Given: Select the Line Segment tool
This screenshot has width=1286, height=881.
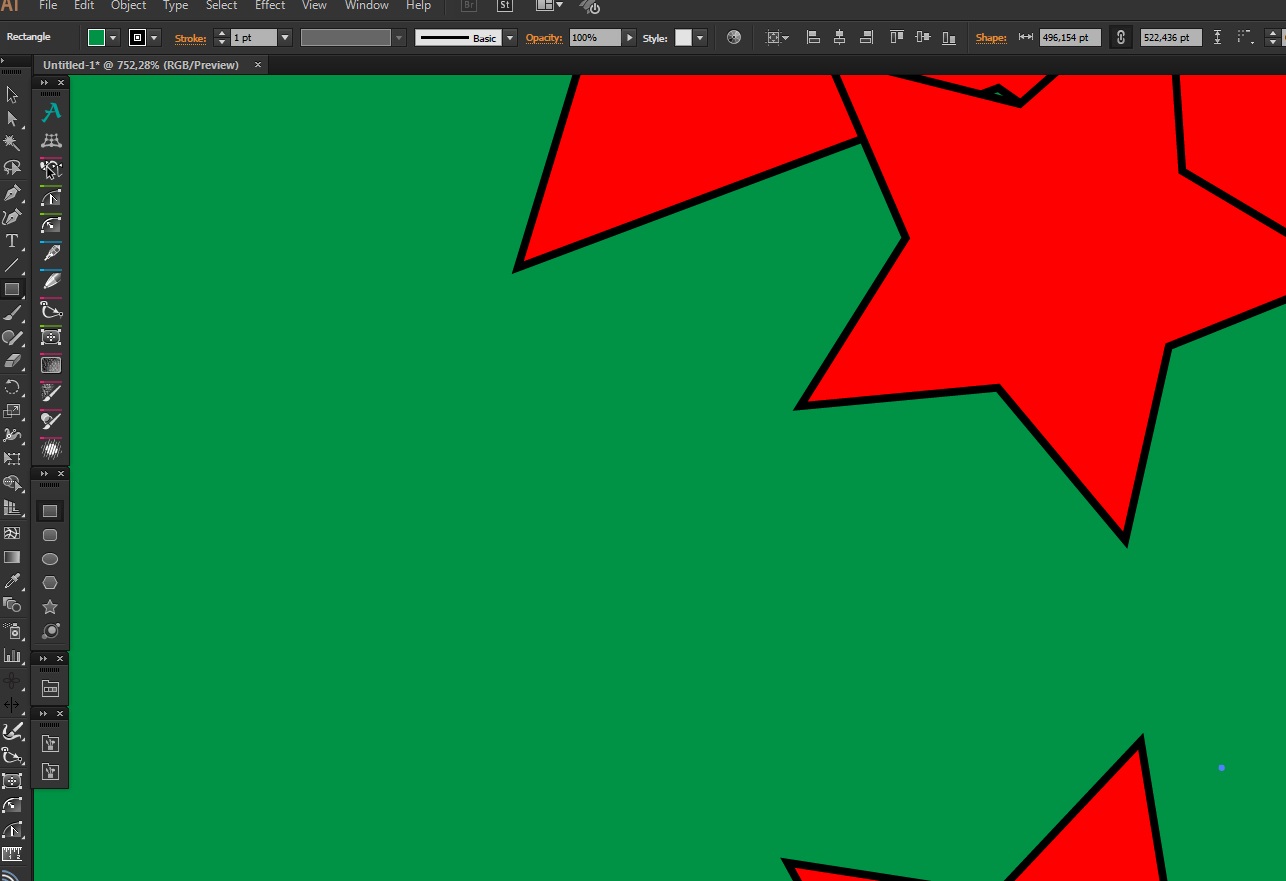Looking at the screenshot, I should (12, 265).
